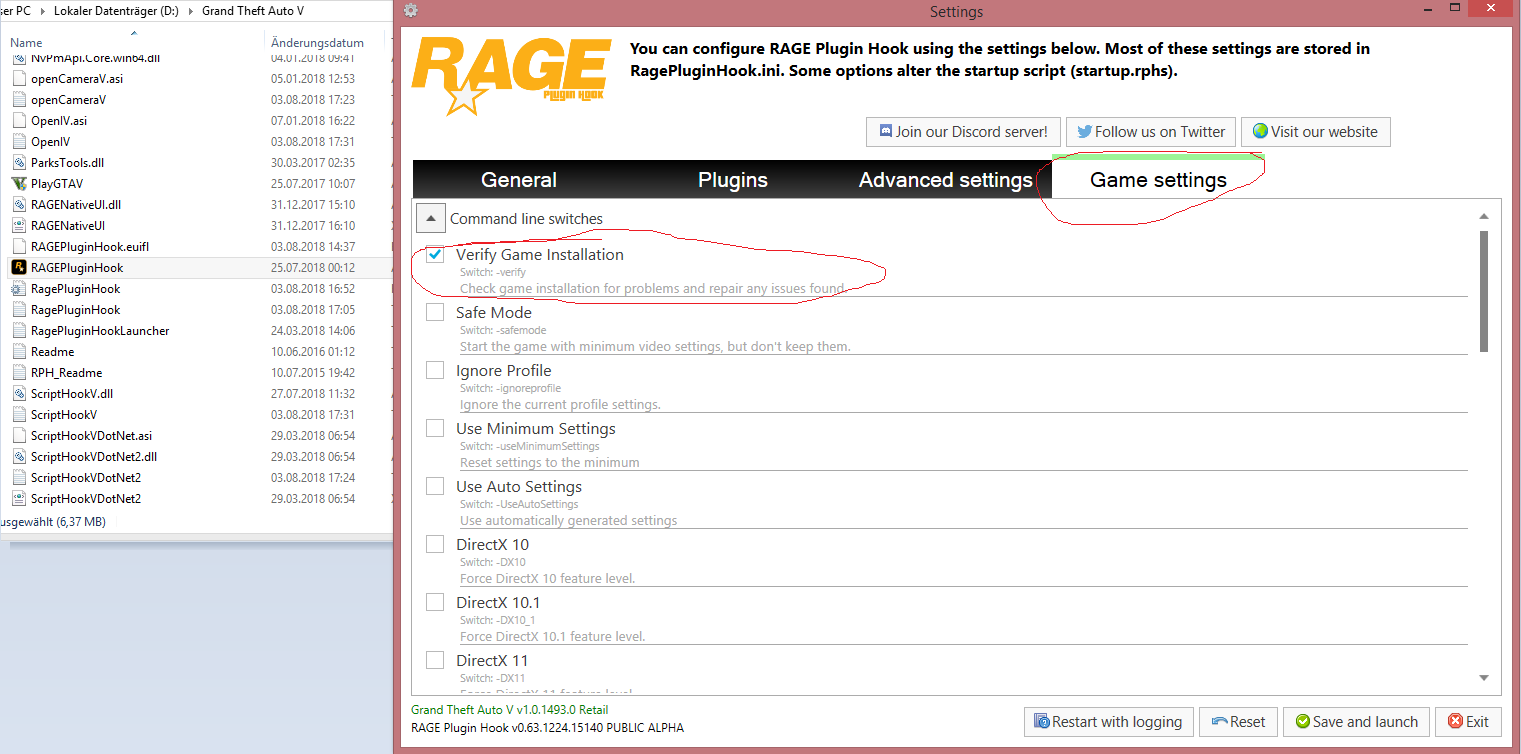Image resolution: width=1521 pixels, height=754 pixels.
Task: Click the RAGEPluginHook icon dated 25.07.2018
Action: coord(18,267)
